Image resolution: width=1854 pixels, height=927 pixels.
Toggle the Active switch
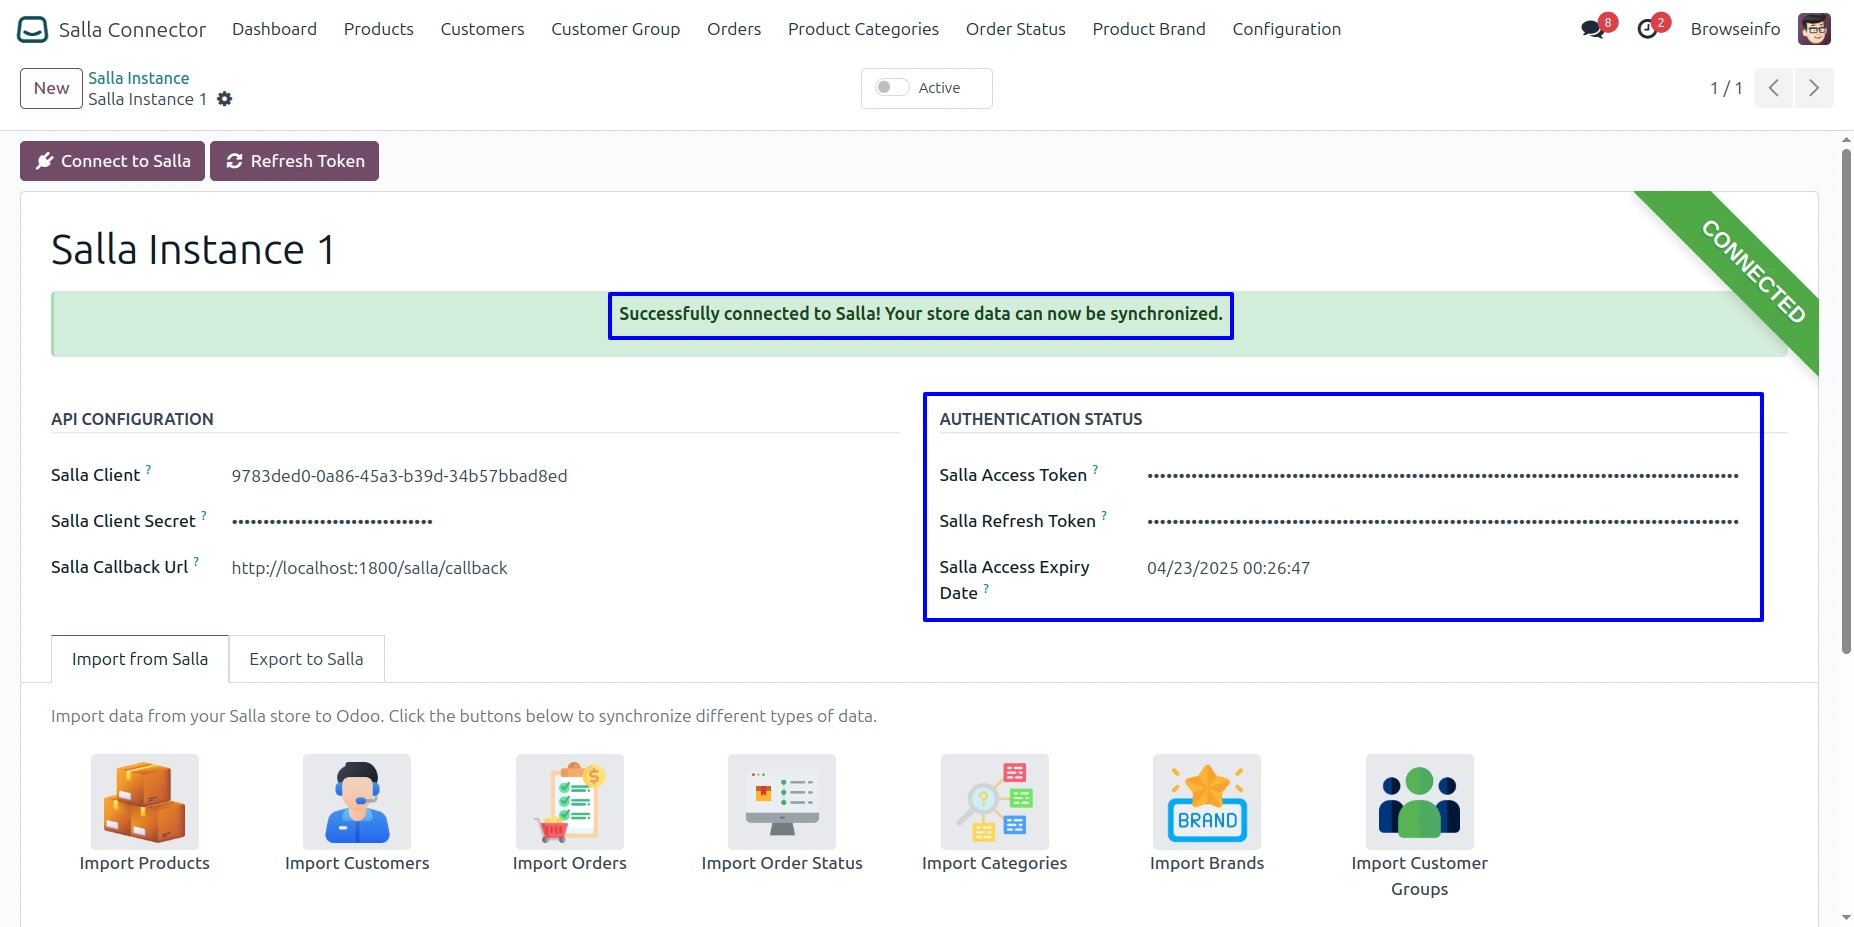coord(892,88)
